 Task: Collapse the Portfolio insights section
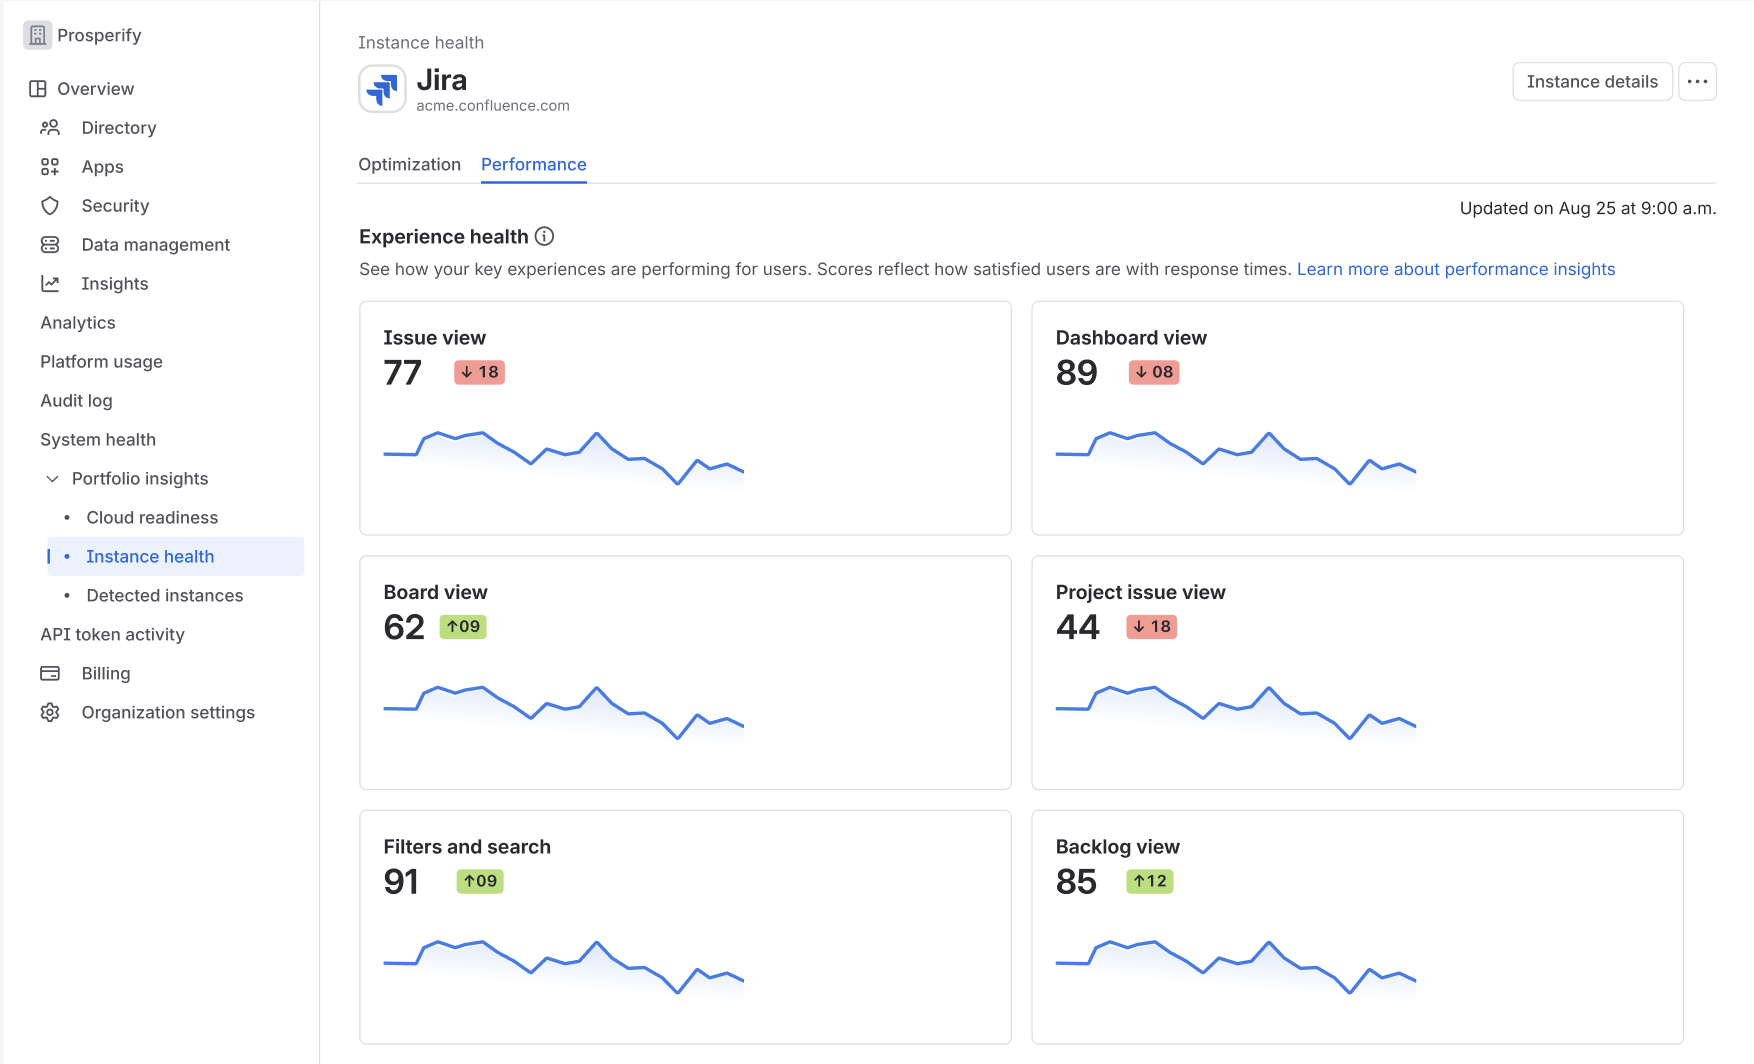[x=53, y=479]
